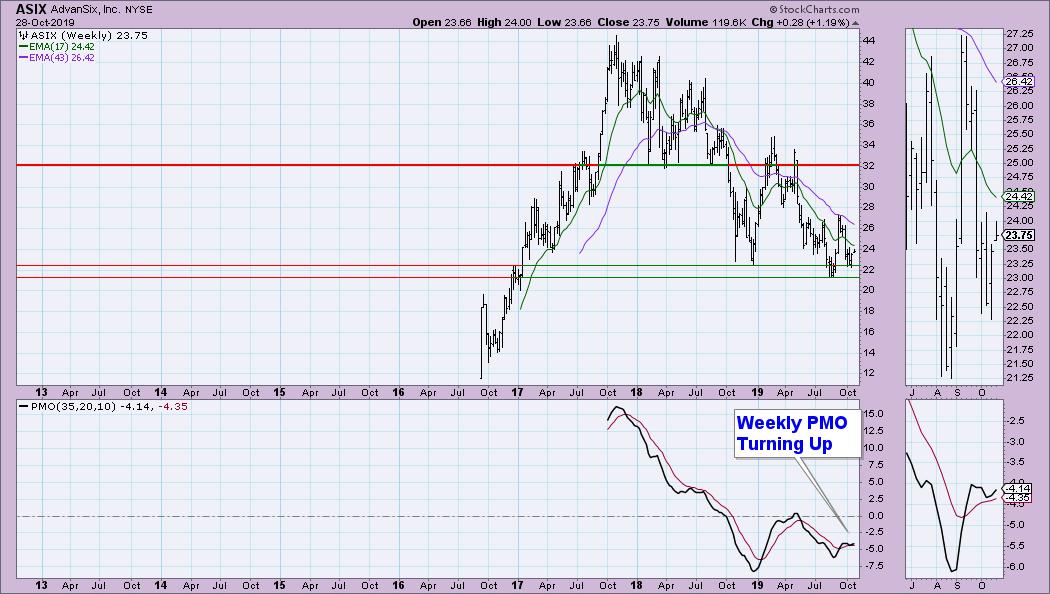Viewport: 1050px width, 594px height.
Task: Click the 12.5 label on the PMO axis
Action: [x=873, y=431]
